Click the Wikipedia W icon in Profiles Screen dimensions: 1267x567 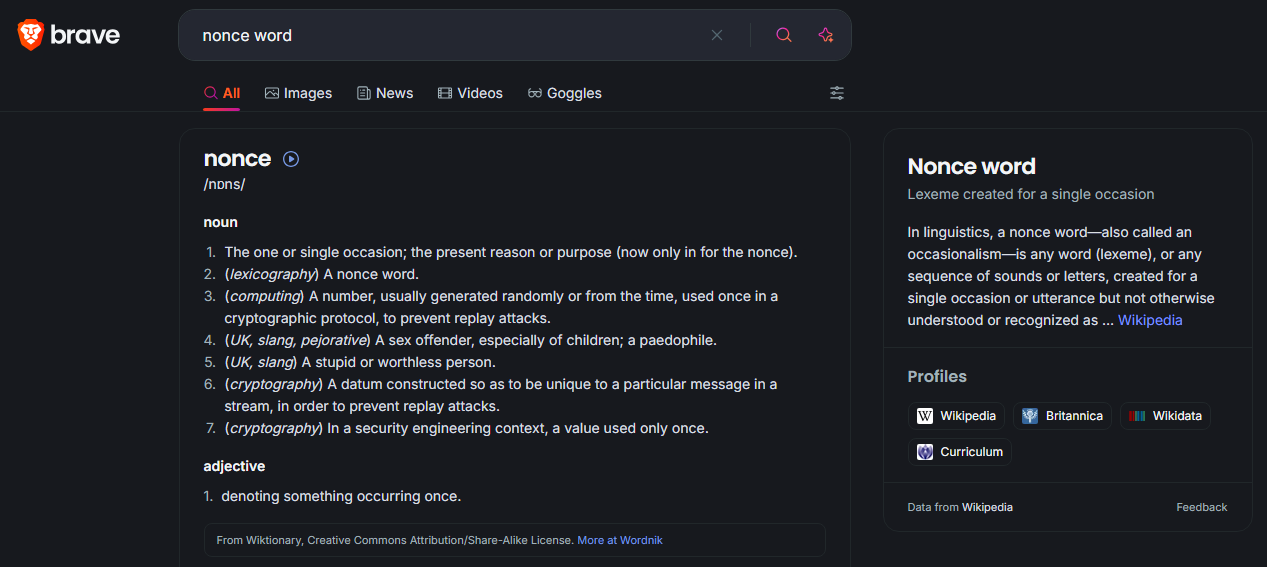pyautogui.click(x=925, y=416)
